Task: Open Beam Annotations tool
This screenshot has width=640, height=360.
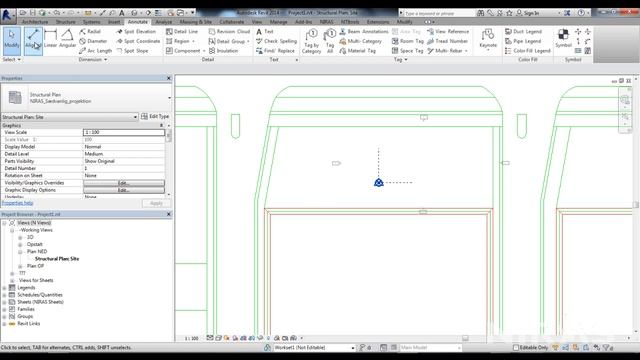Action: point(364,31)
